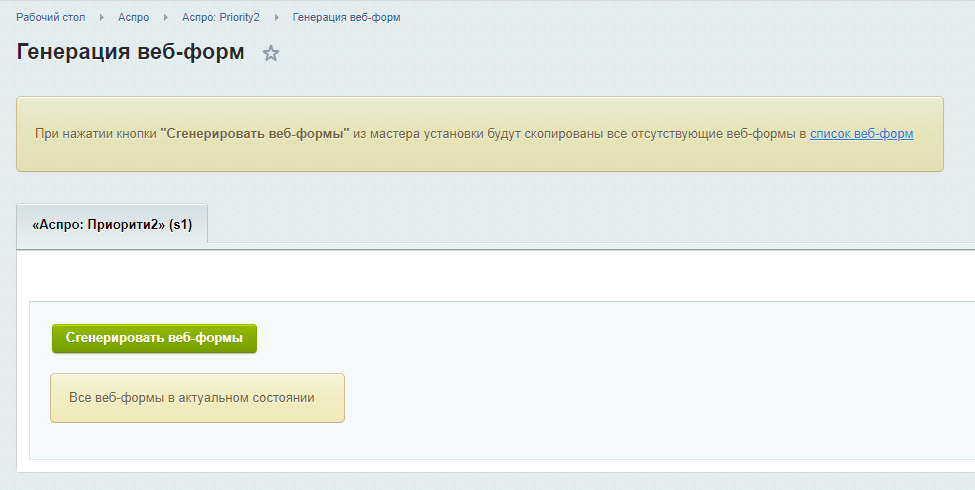The height and width of the screenshot is (490, 975).
Task: Click the breadcrumb arrow after Аспро: Priority2
Action: 277,17
